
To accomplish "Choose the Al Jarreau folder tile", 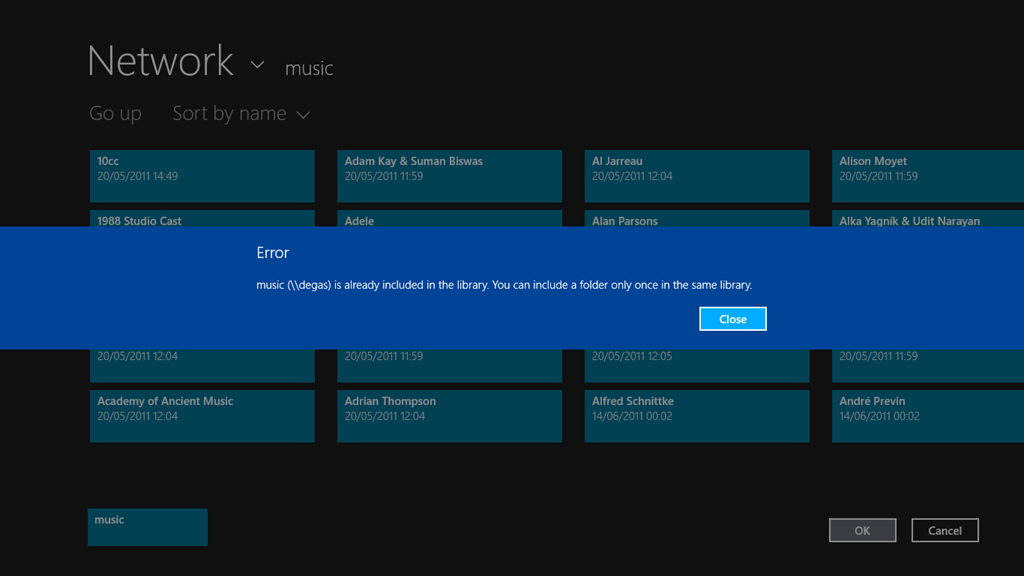I will tap(696, 176).
